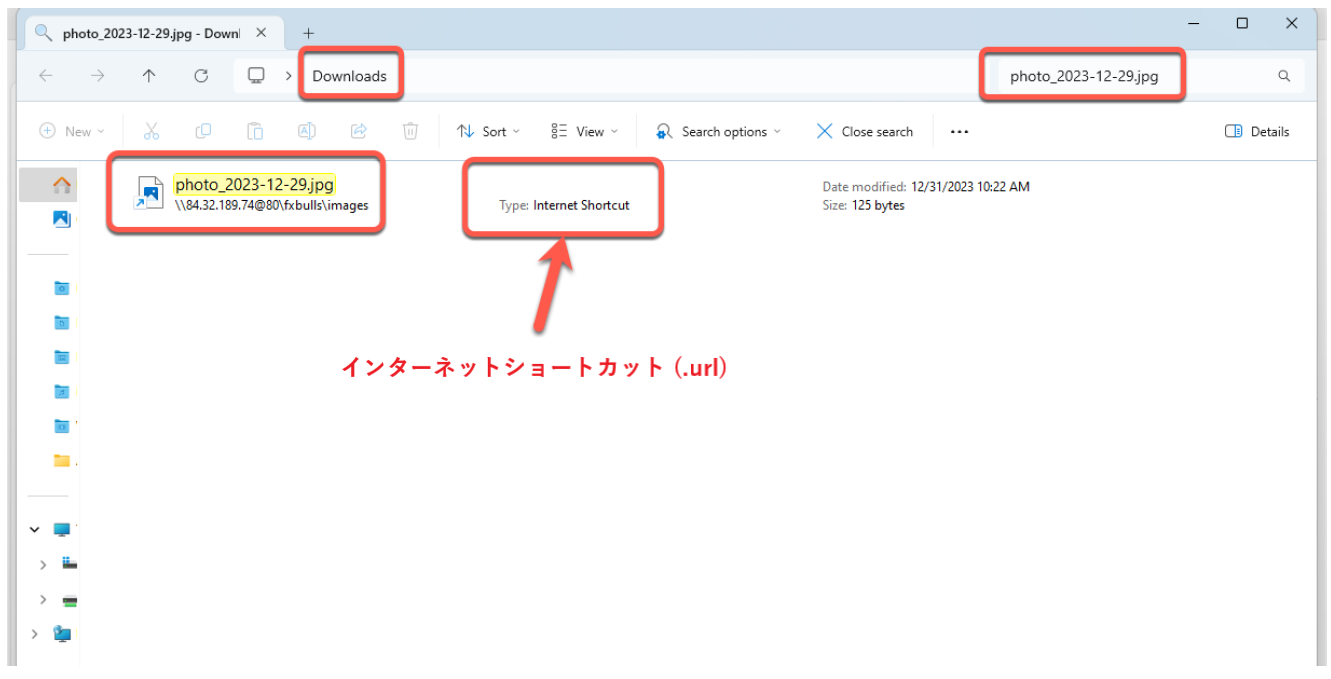Expand the Network tree node
1331x679 pixels.
pos(35,634)
